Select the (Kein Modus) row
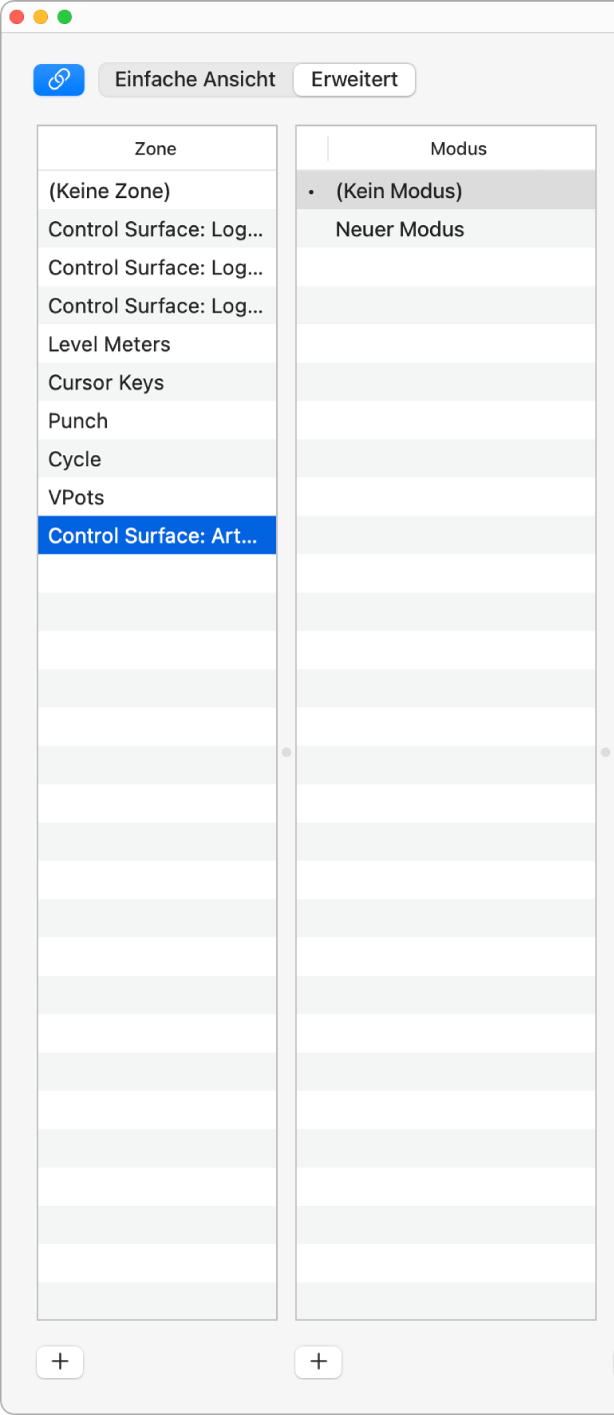 point(399,191)
